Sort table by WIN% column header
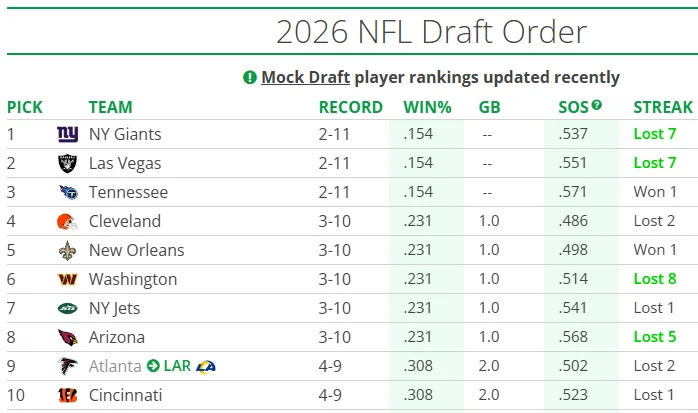Viewport: 698px width, 413px height. 426,107
